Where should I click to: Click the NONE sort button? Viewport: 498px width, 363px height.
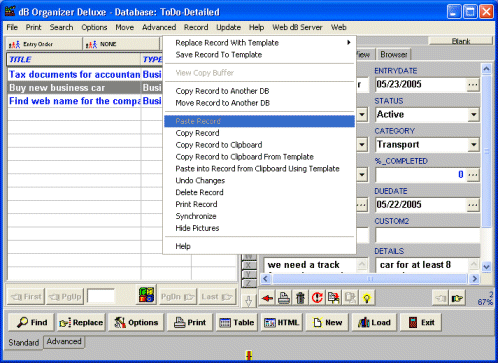click(x=121, y=44)
